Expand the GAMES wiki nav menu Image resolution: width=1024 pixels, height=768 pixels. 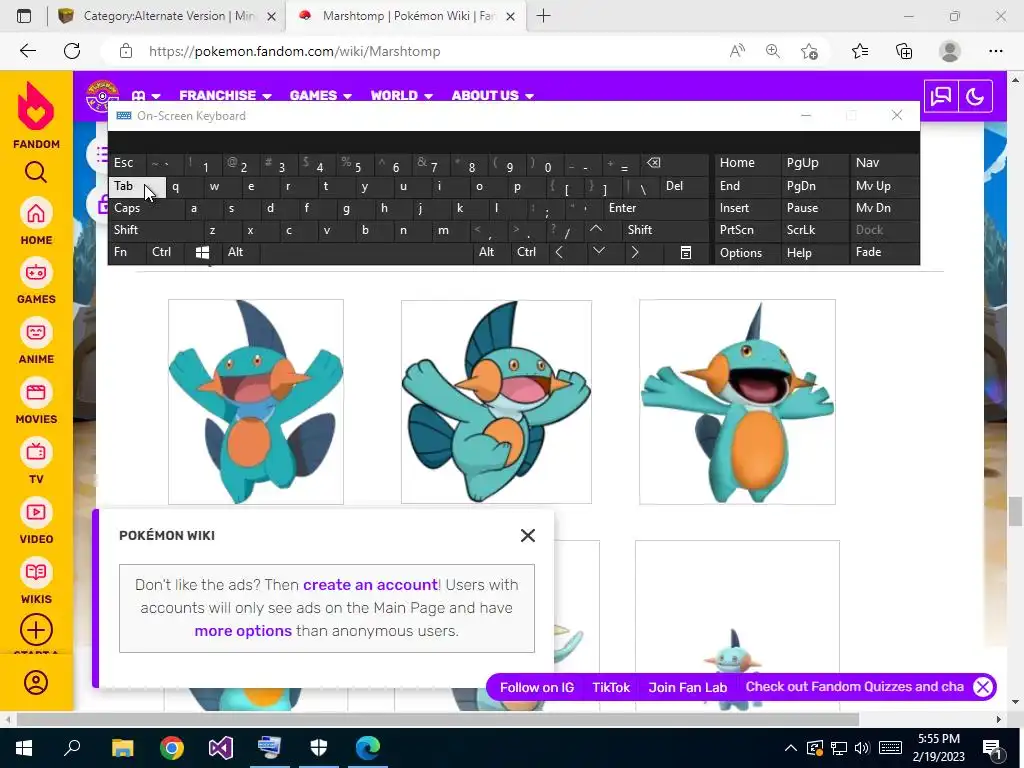321,95
